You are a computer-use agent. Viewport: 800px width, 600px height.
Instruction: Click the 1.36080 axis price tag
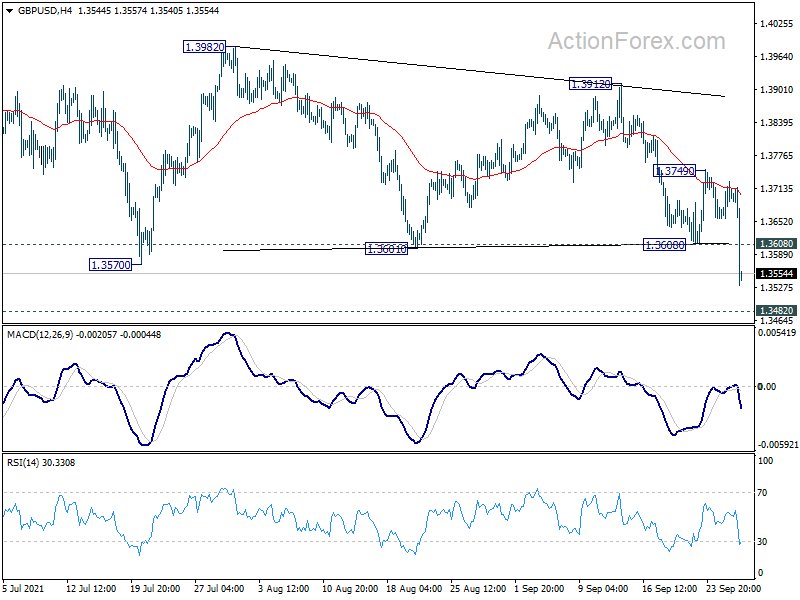(x=777, y=244)
